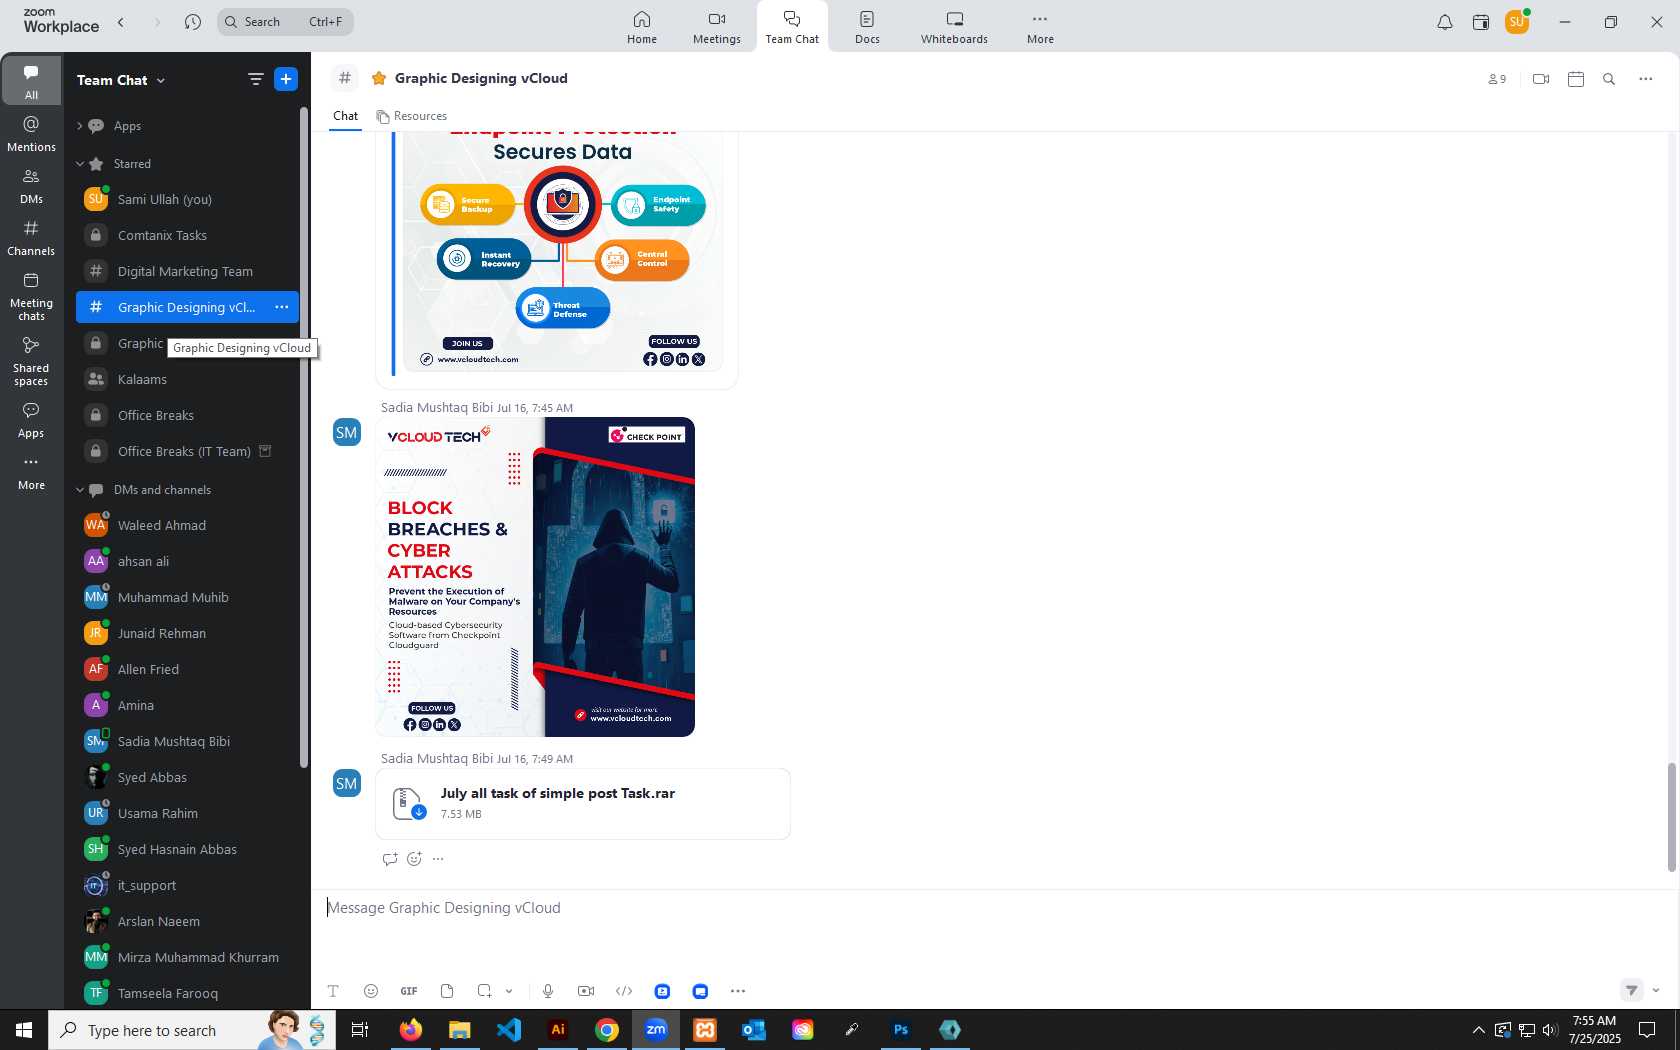Viewport: 1680px width, 1050px height.
Task: Open send options dropdown arrow
Action: click(1656, 990)
